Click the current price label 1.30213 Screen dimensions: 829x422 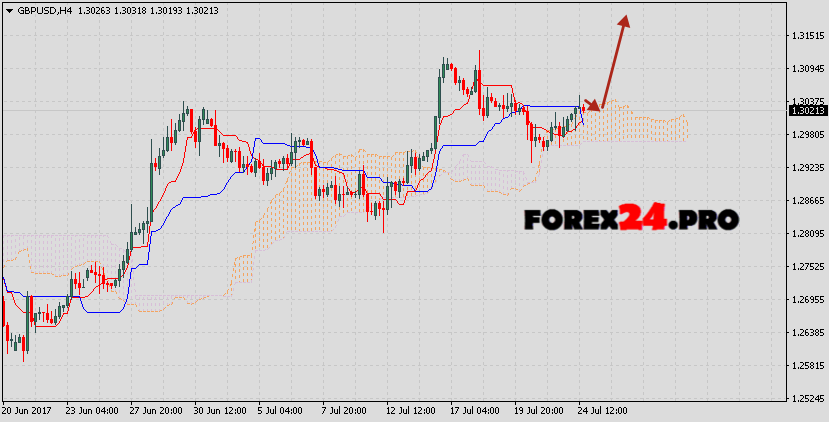[802, 110]
